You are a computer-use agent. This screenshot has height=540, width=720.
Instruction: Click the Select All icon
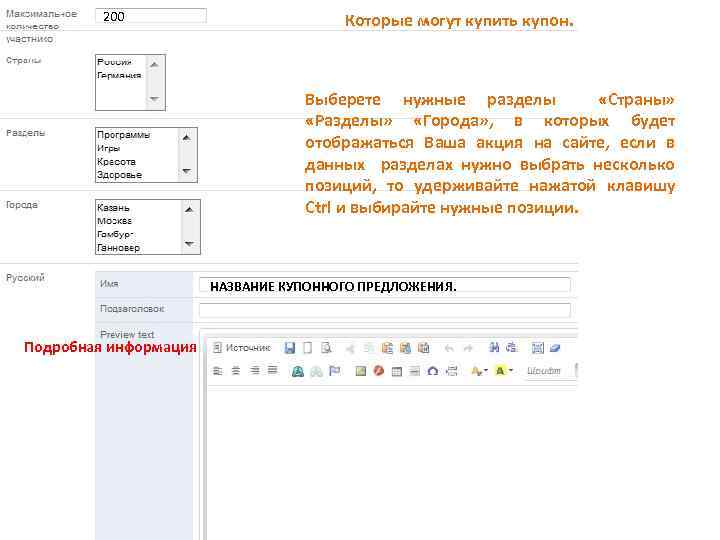click(537, 348)
